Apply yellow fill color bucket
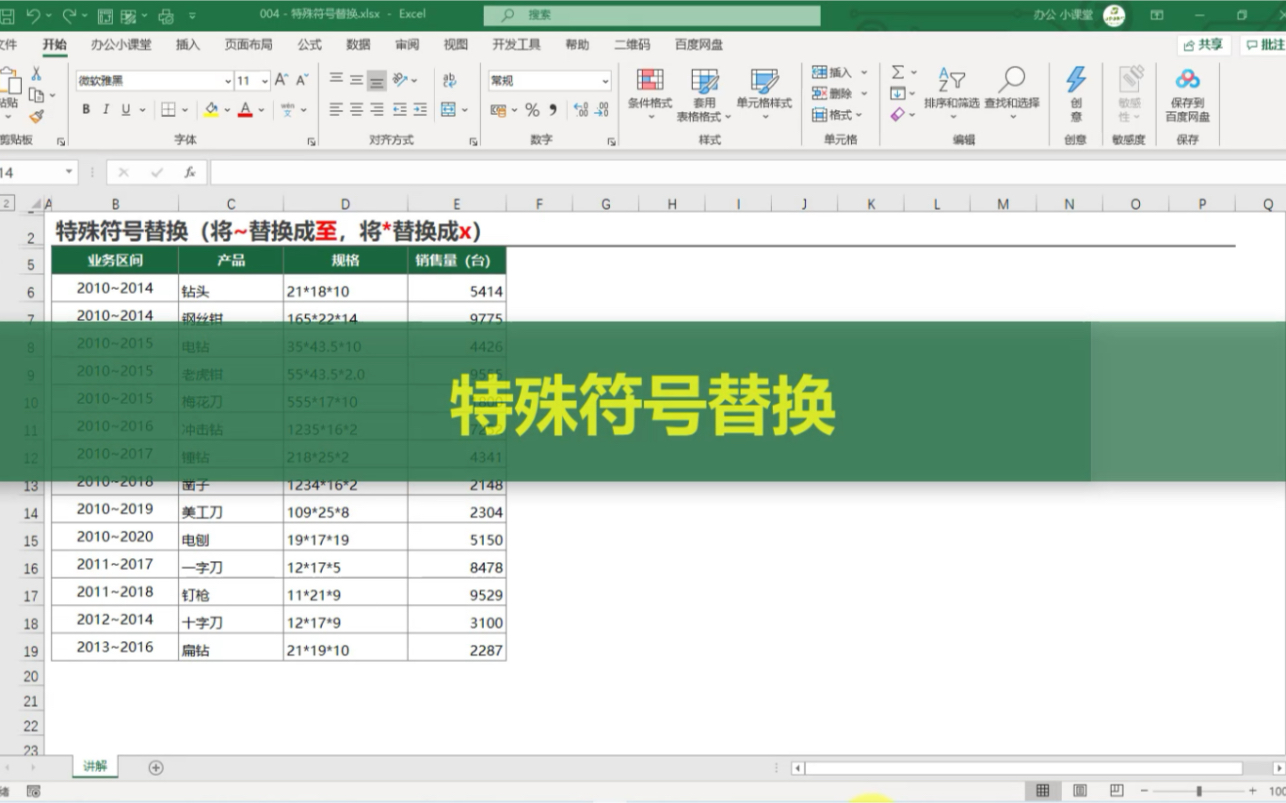Screen dimensions: 1286x803 [x=211, y=110]
